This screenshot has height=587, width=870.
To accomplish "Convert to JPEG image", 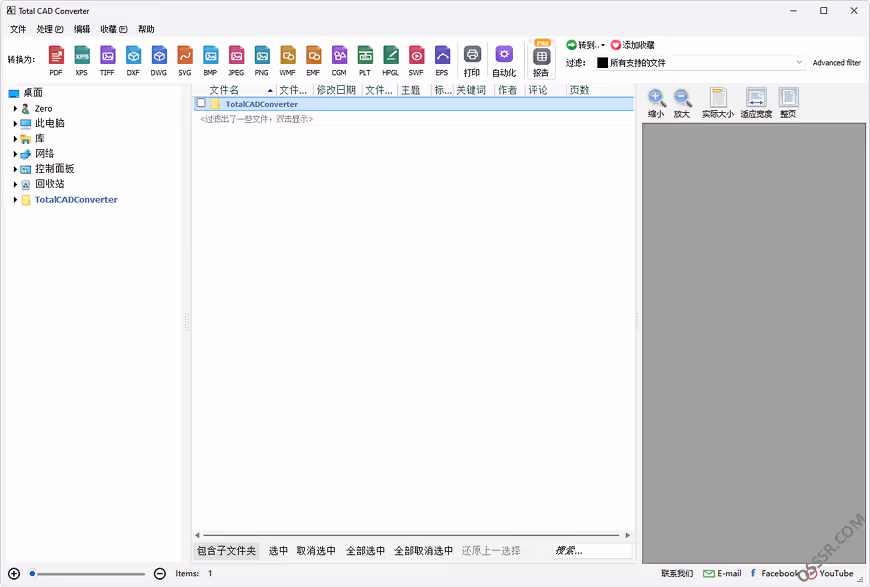I will (236, 60).
